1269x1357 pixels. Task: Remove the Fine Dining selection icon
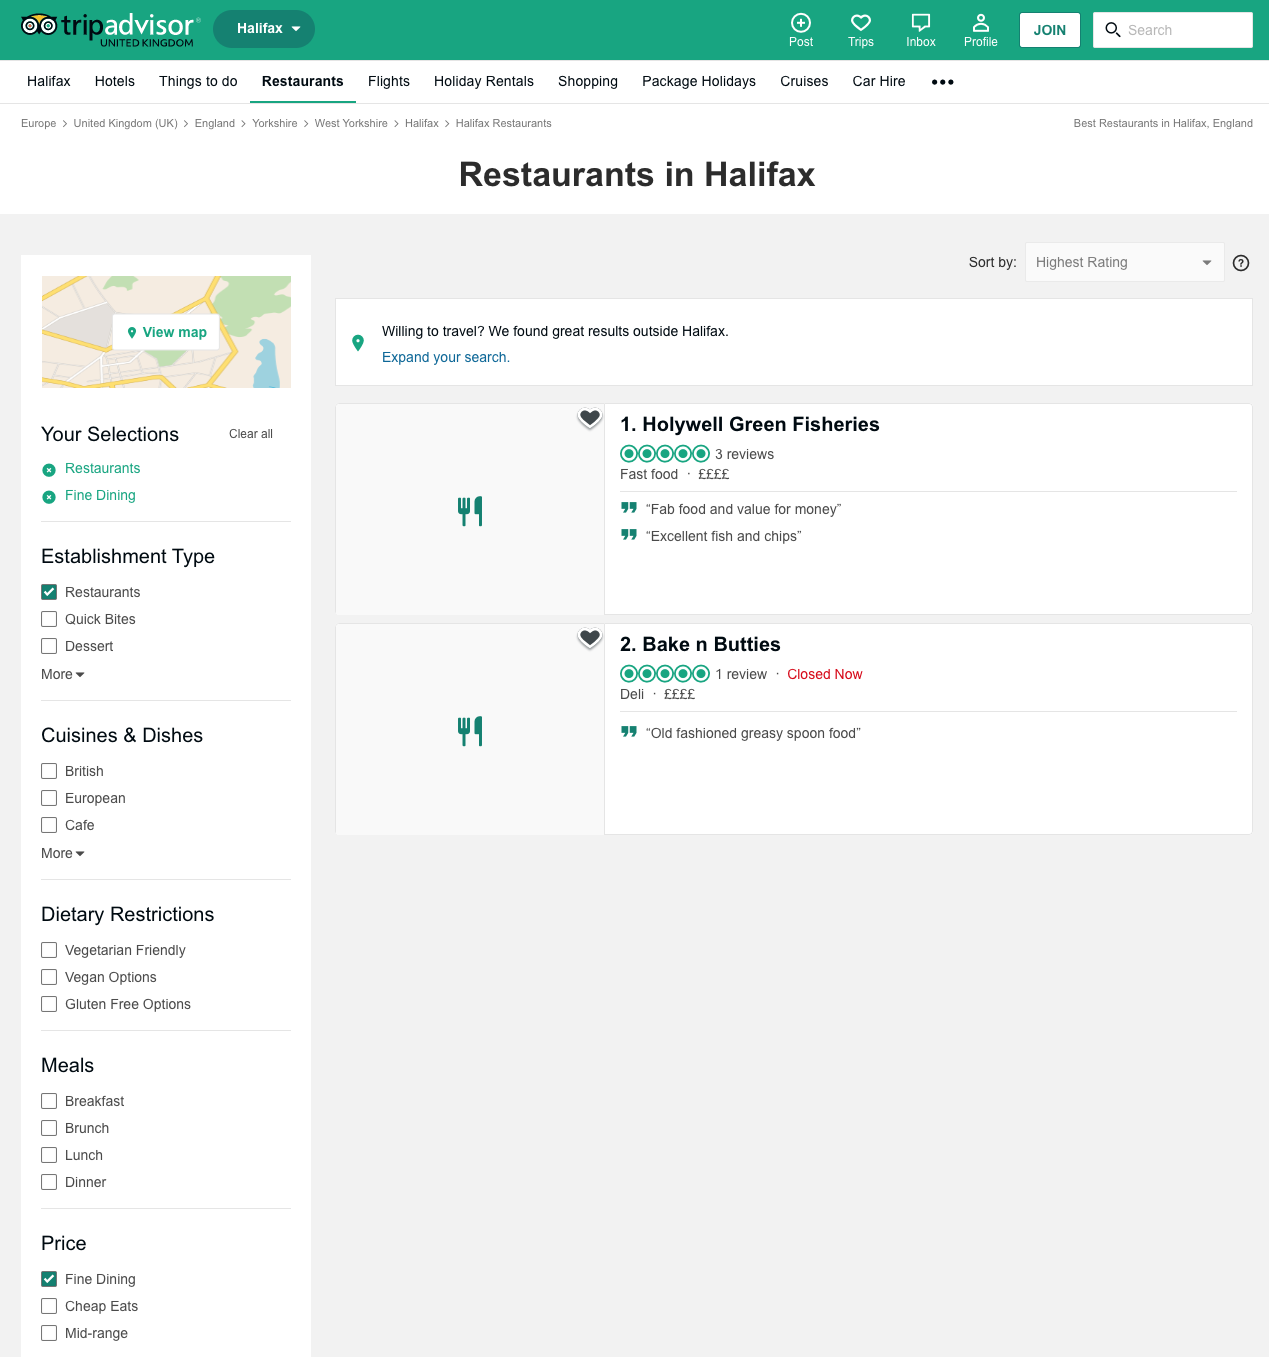(x=49, y=497)
